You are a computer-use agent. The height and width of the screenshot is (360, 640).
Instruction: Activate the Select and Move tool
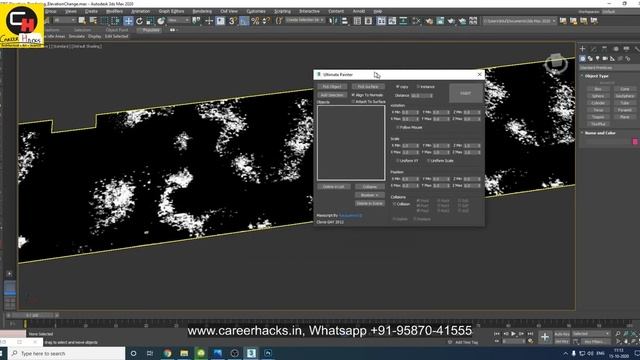128,21
